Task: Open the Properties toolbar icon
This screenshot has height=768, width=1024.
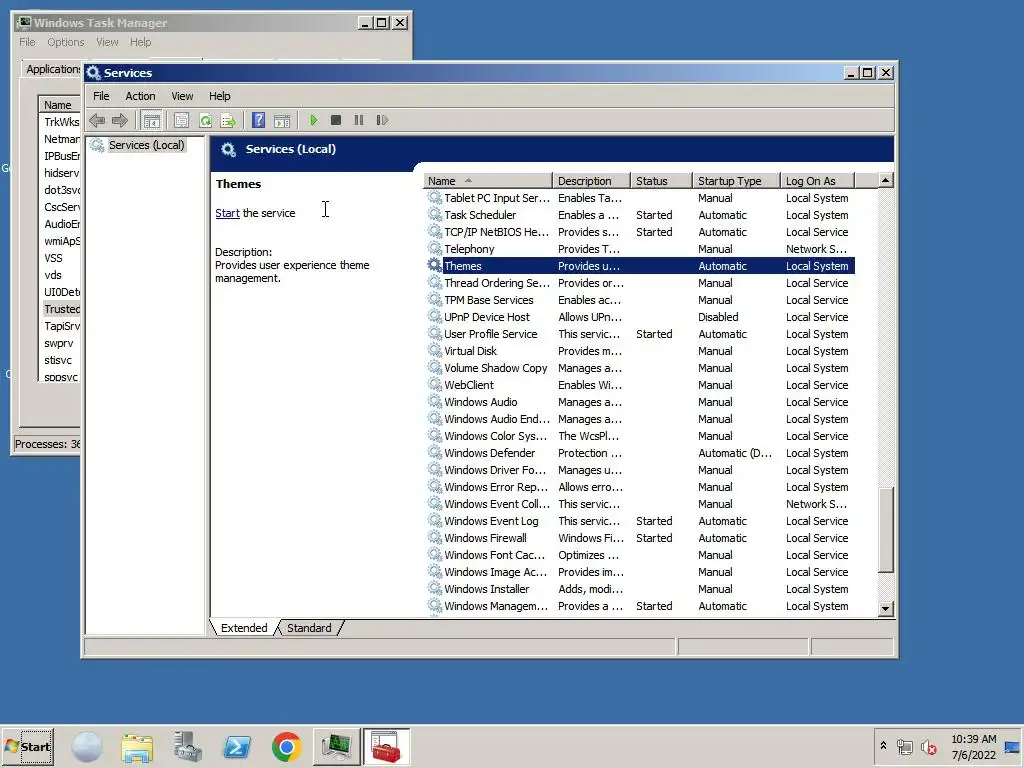Action: [x=182, y=120]
